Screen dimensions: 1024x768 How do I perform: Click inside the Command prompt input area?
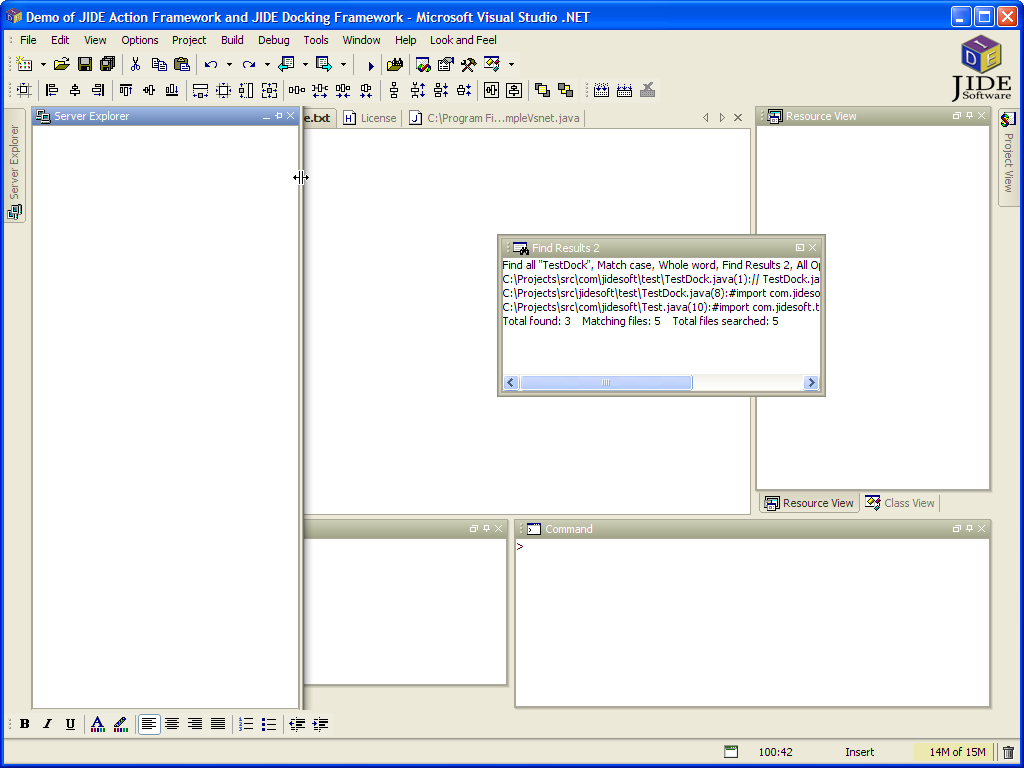752,622
